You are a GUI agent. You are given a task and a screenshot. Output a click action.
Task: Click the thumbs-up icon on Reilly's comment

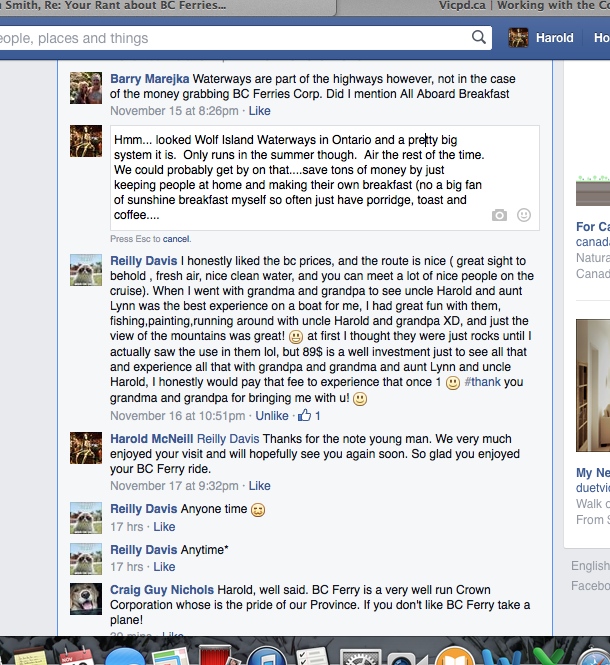tap(304, 415)
